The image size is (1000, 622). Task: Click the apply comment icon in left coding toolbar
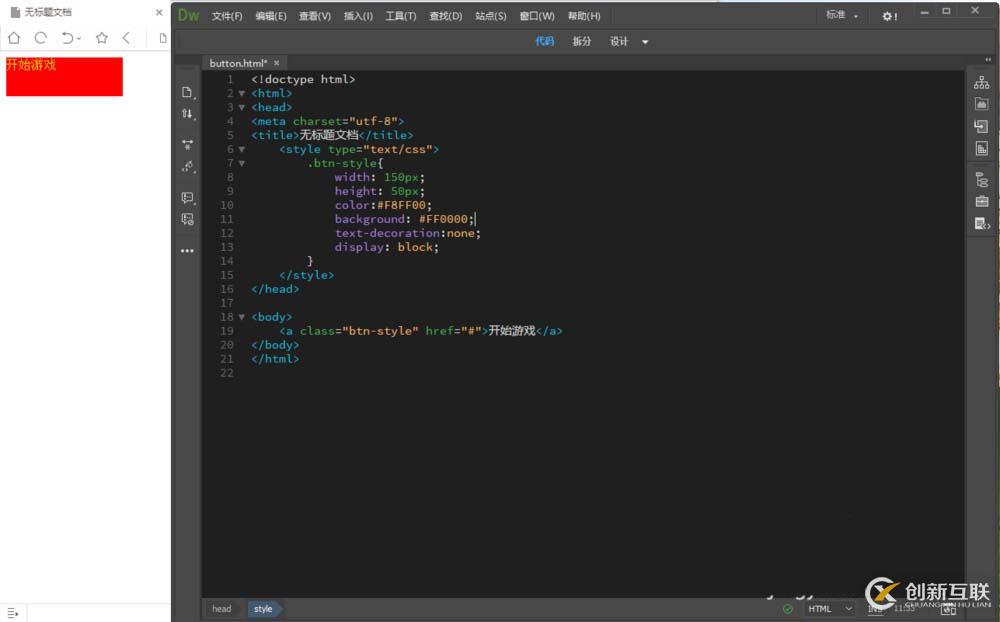point(187,197)
